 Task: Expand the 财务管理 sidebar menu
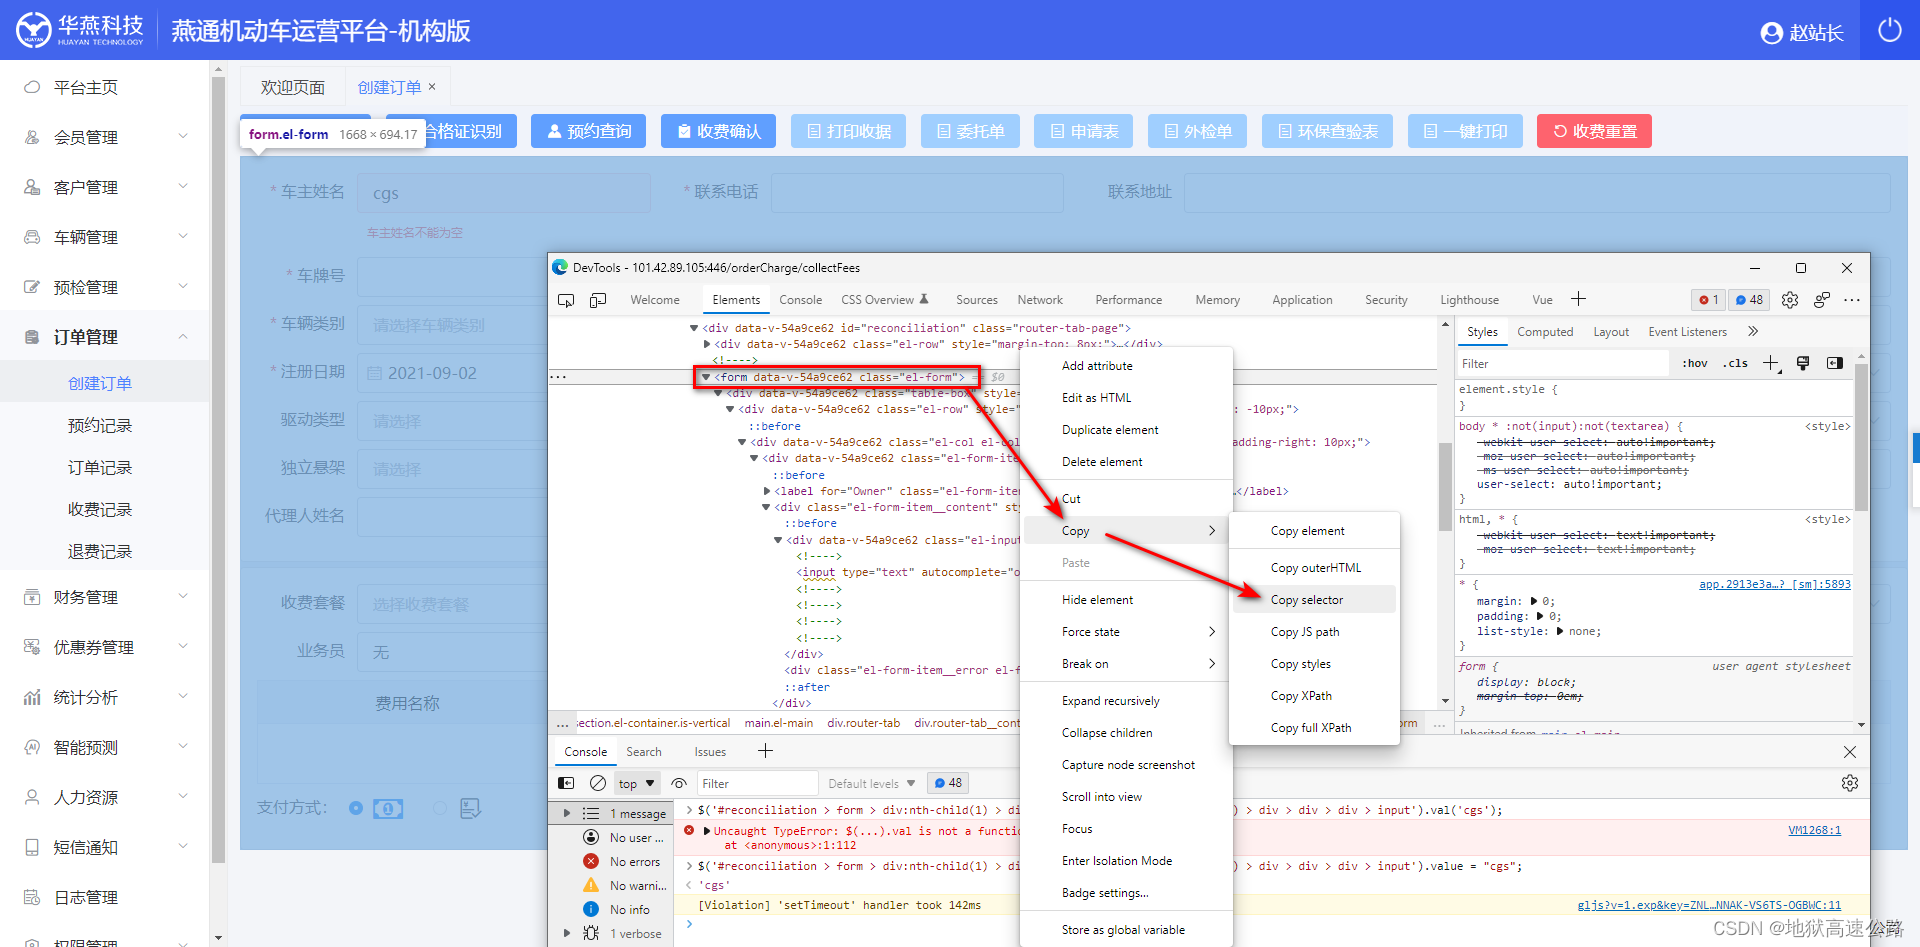coord(105,597)
